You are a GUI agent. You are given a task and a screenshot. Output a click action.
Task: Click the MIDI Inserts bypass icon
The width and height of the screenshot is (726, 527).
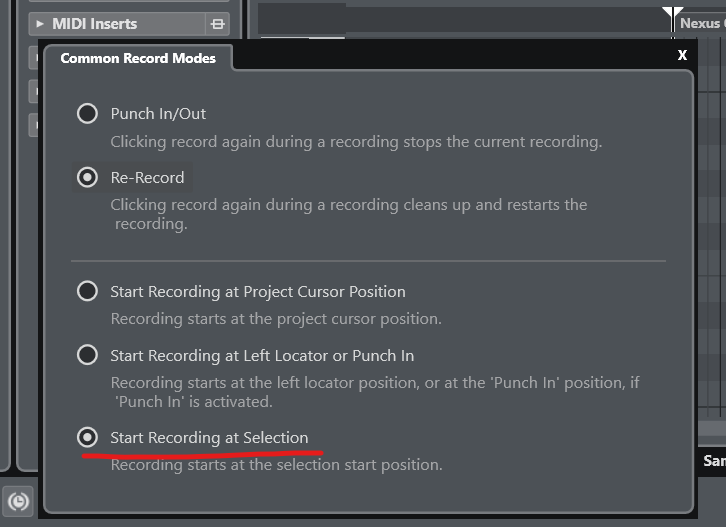[217, 24]
